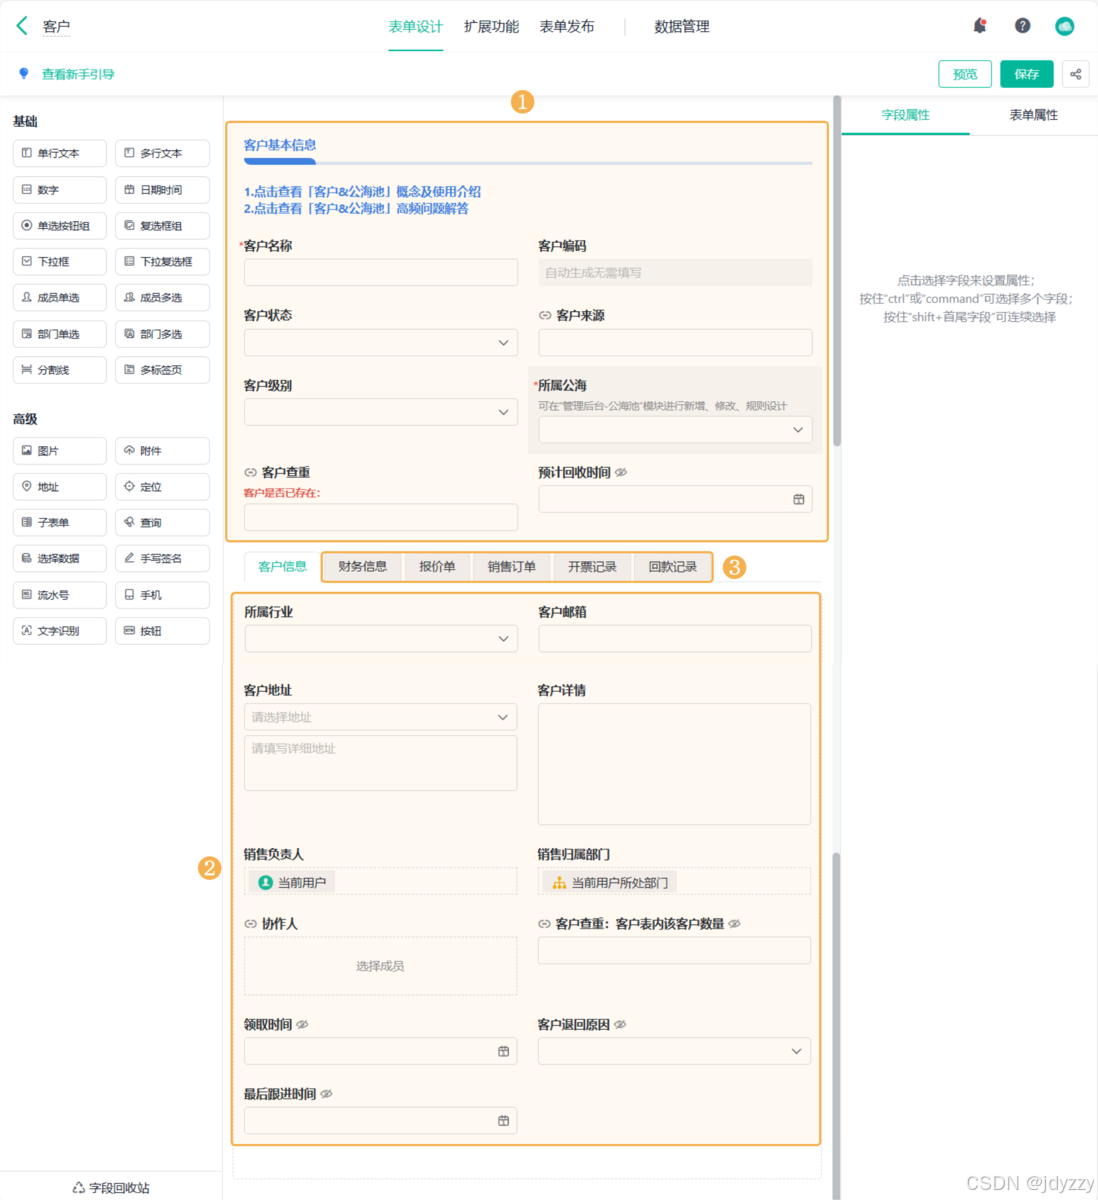Add a 单行文本 field
The height and width of the screenshot is (1200, 1098).
pos(60,153)
